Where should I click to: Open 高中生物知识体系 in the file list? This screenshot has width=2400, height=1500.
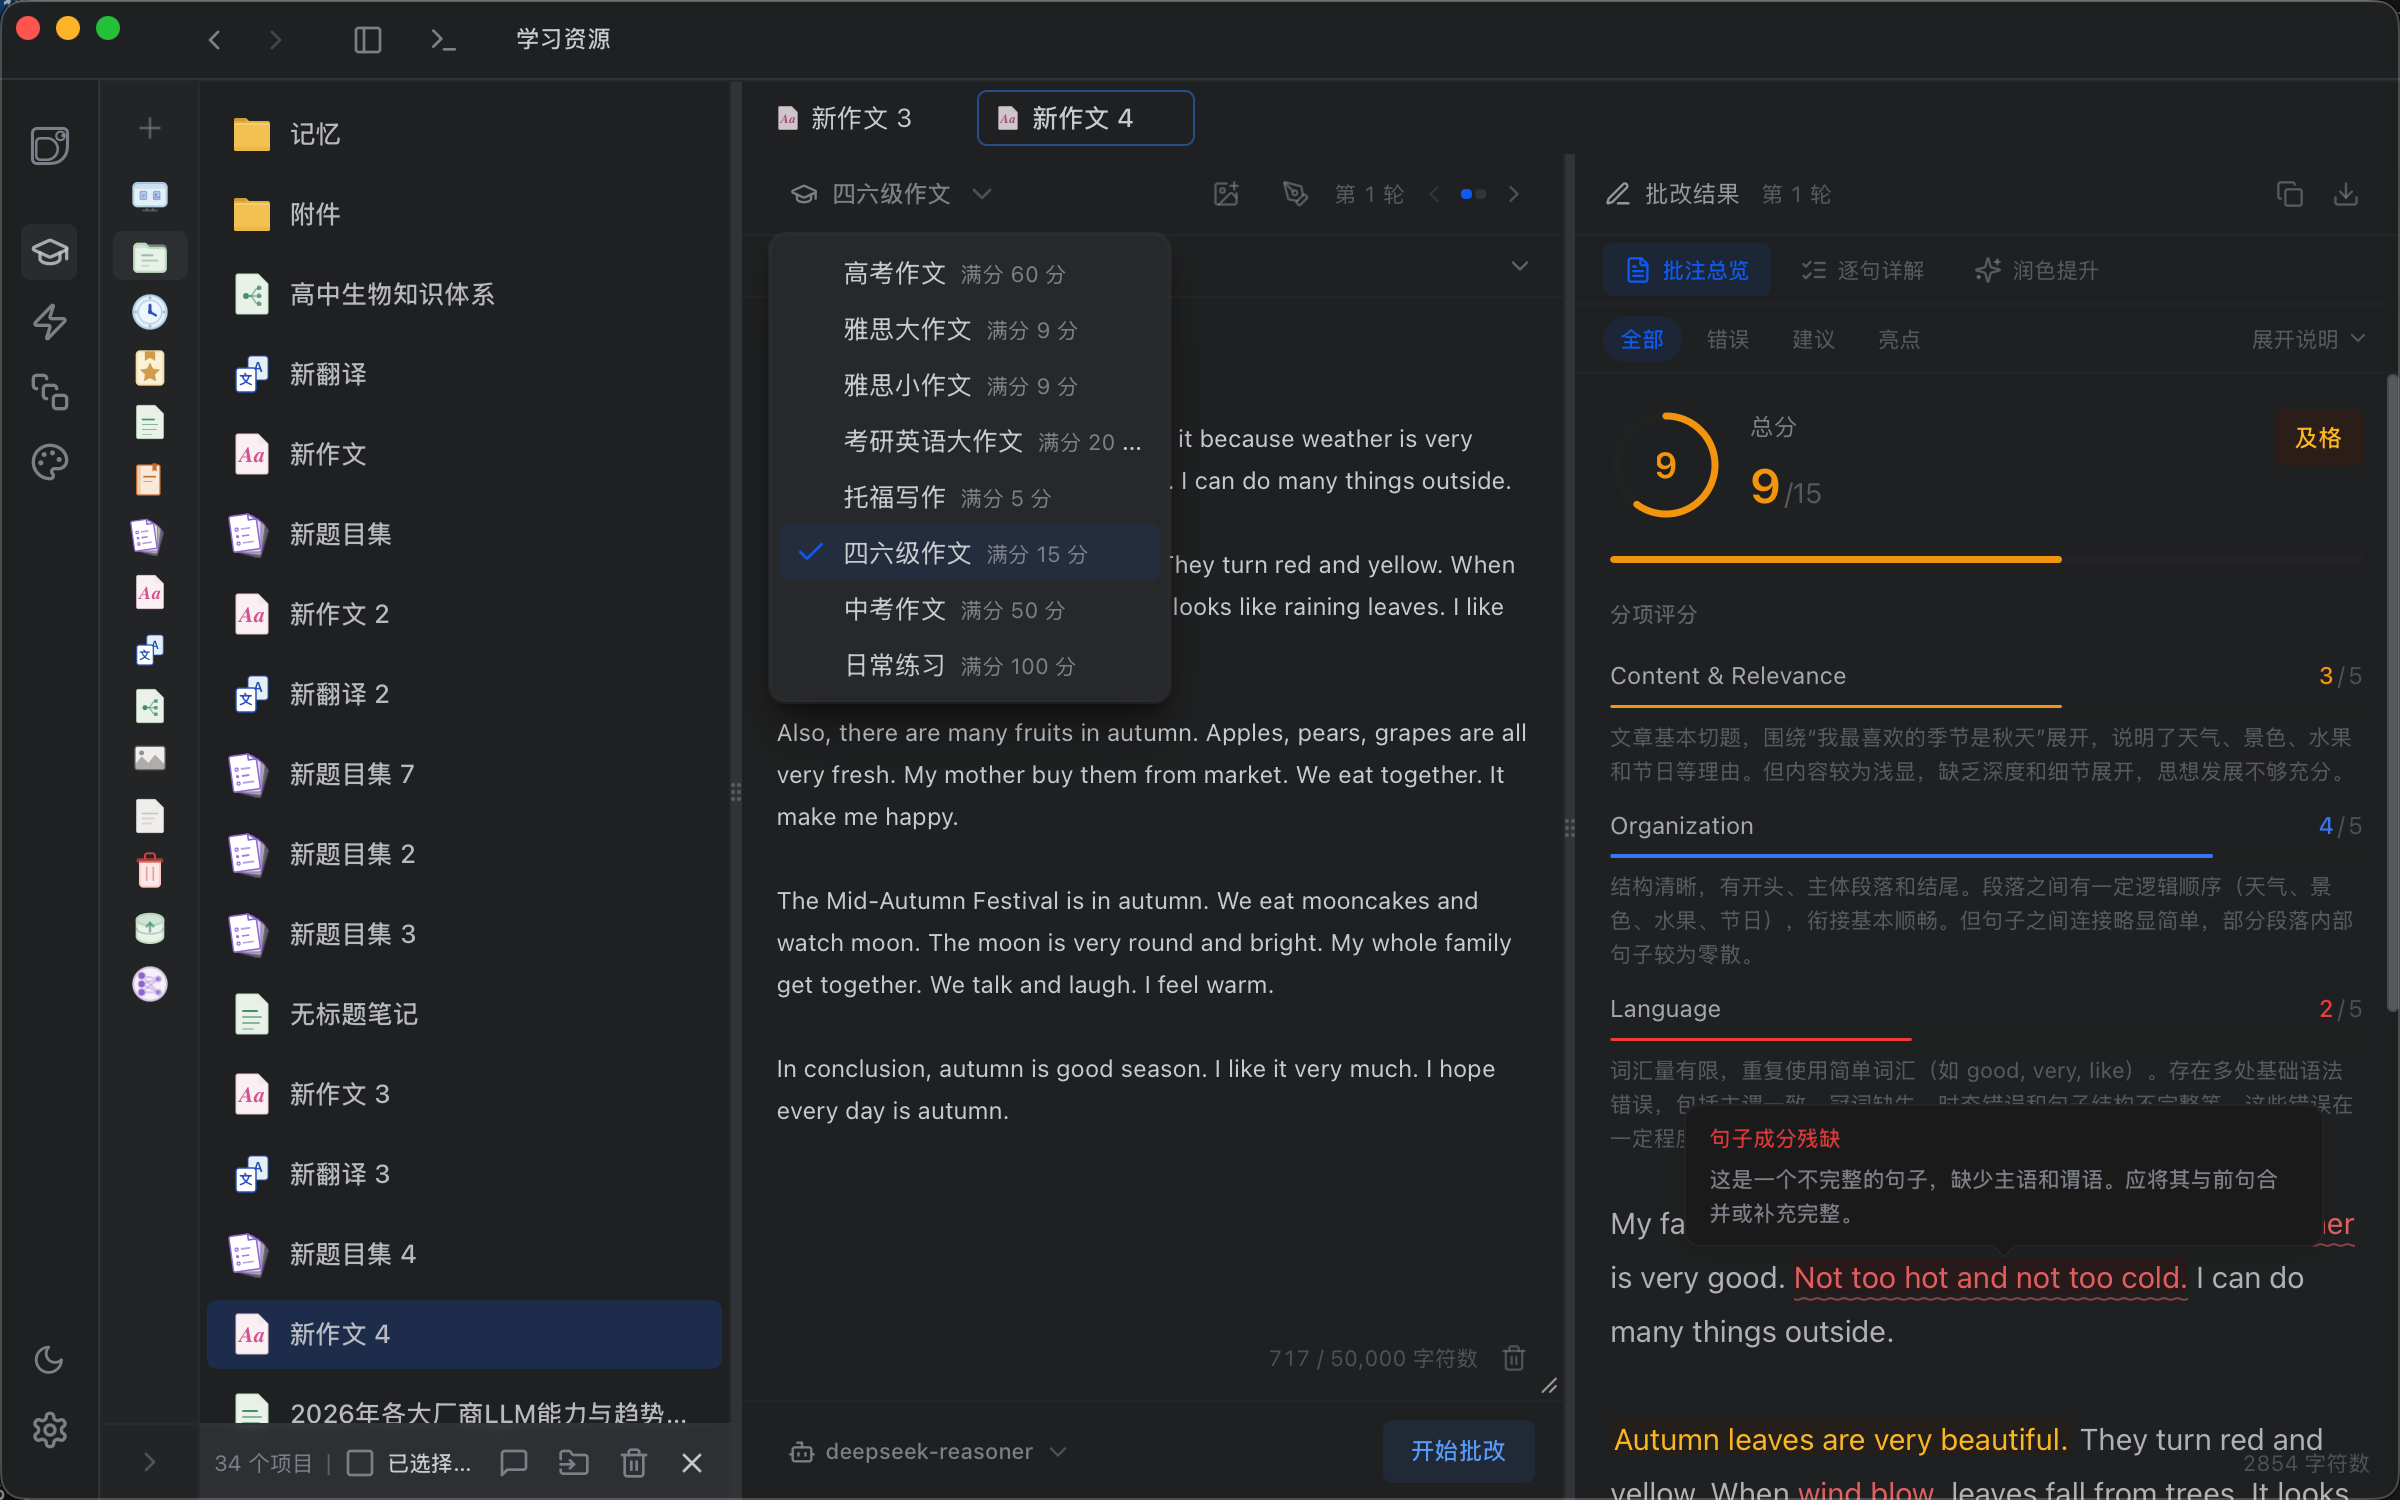tap(392, 294)
